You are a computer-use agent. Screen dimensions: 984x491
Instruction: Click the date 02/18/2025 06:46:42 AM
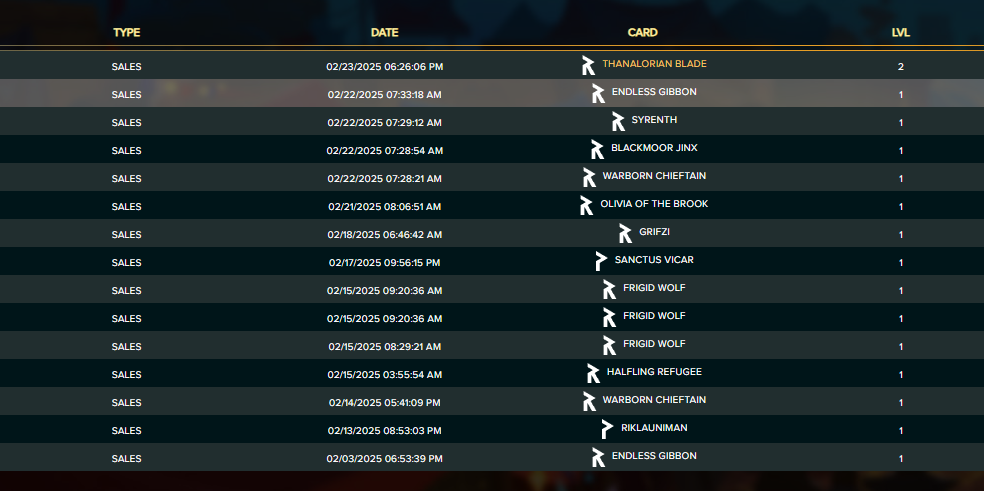(385, 235)
